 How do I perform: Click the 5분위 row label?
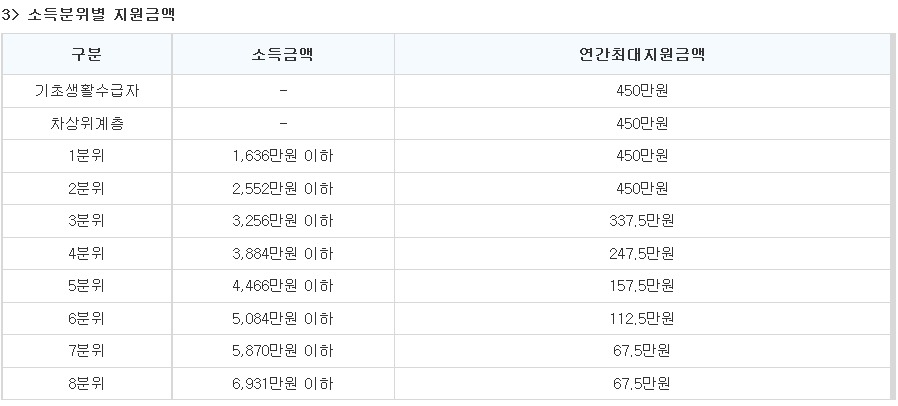click(86, 286)
